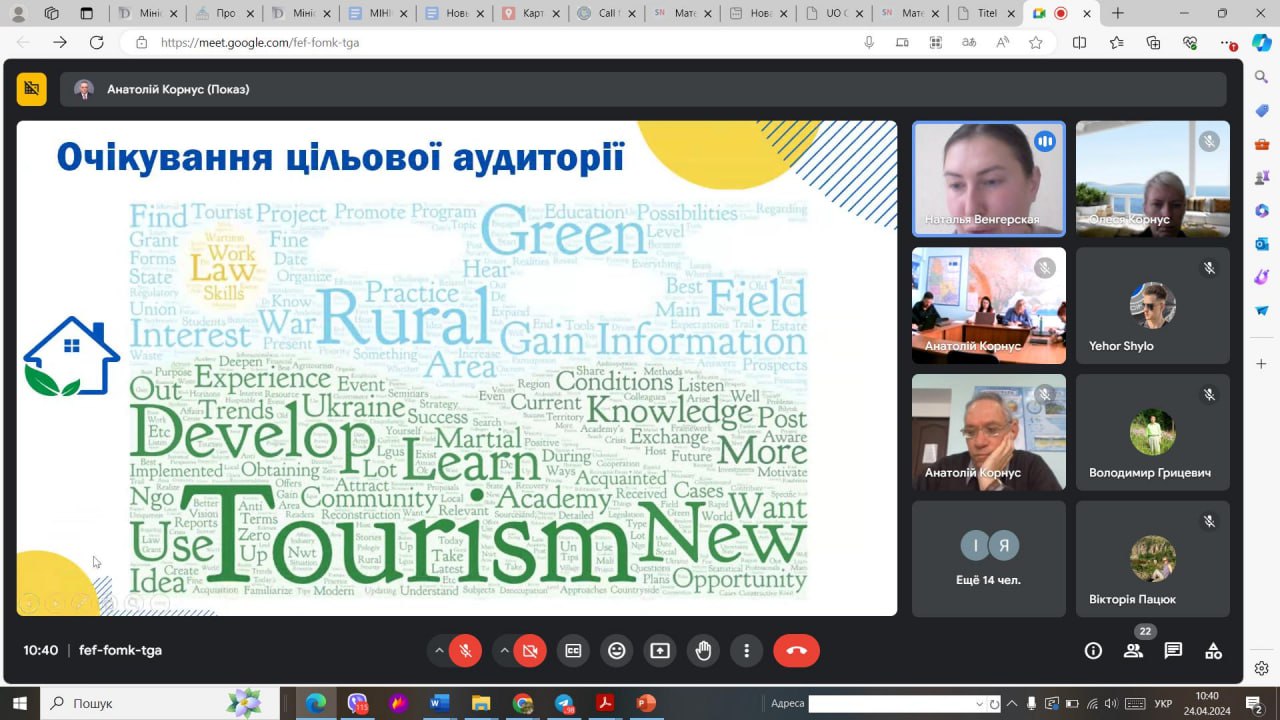Toggle read aloud icon in address bar

[1002, 43]
